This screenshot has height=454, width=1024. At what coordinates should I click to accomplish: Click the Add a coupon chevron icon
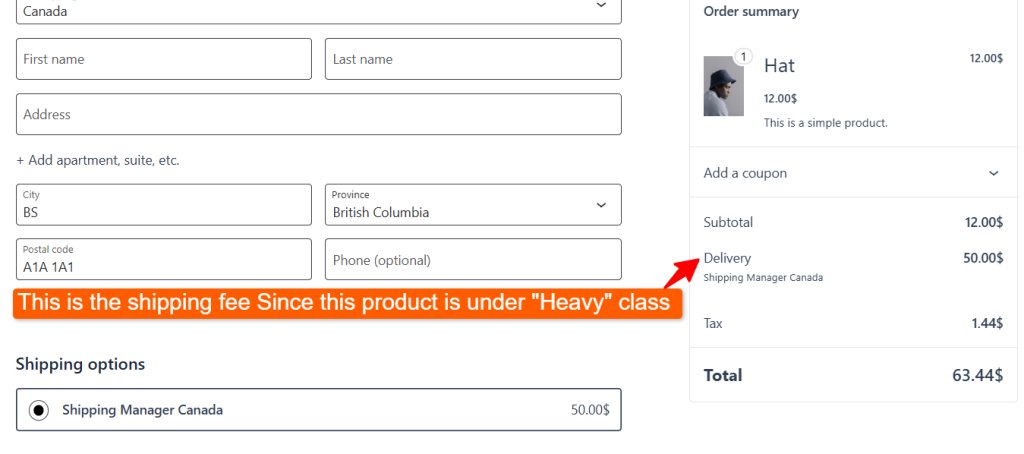coord(993,173)
